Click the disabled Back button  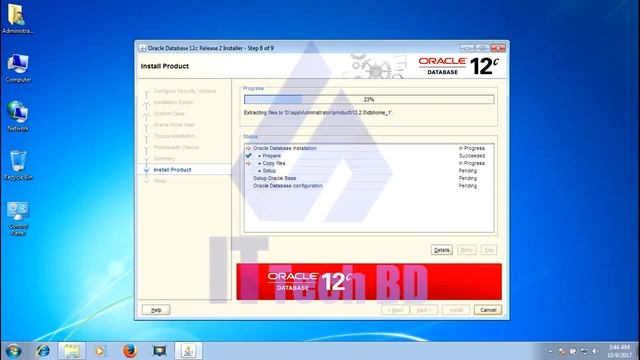click(395, 310)
